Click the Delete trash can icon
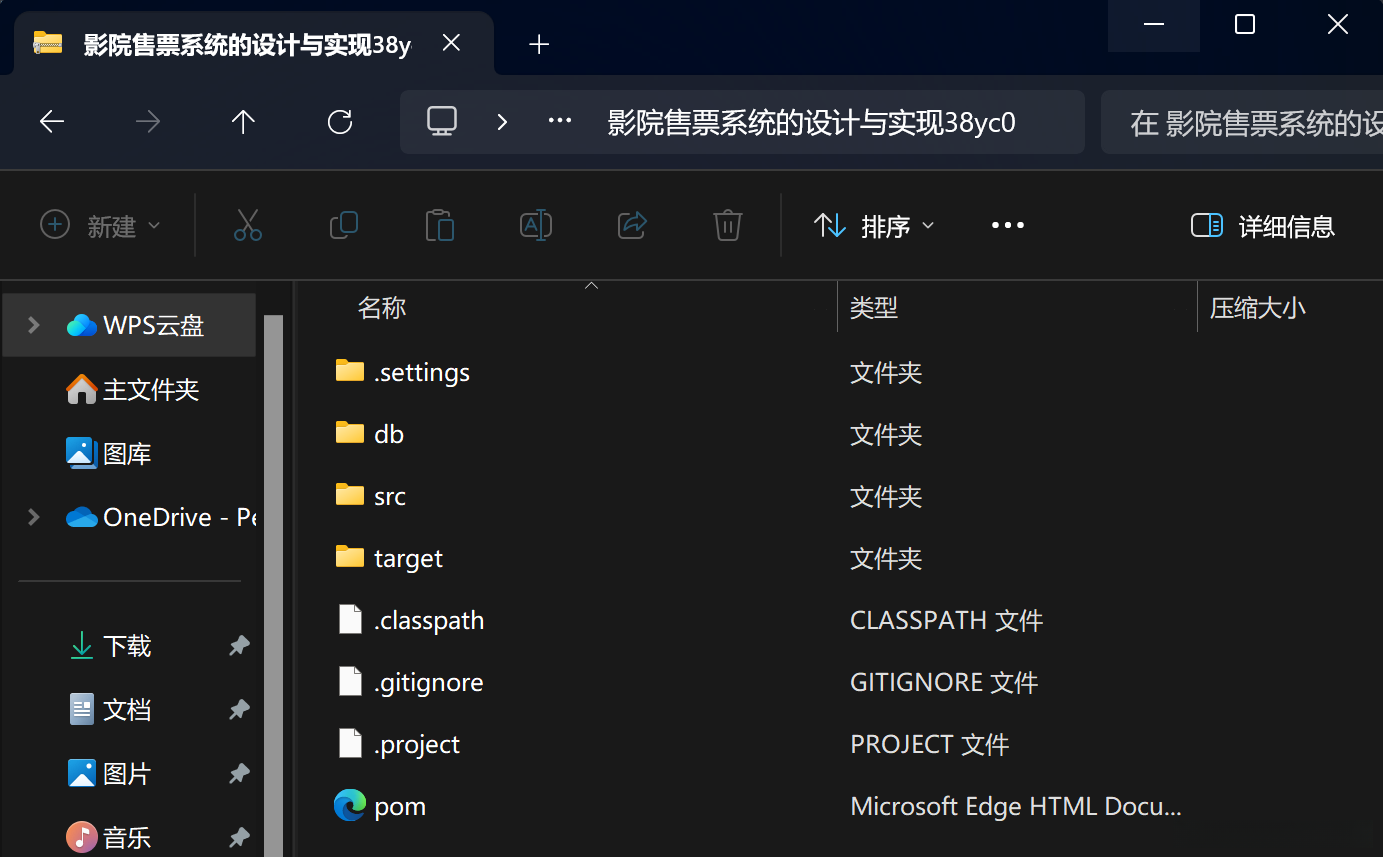Screen dimensions: 1383x857 [x=728, y=225]
